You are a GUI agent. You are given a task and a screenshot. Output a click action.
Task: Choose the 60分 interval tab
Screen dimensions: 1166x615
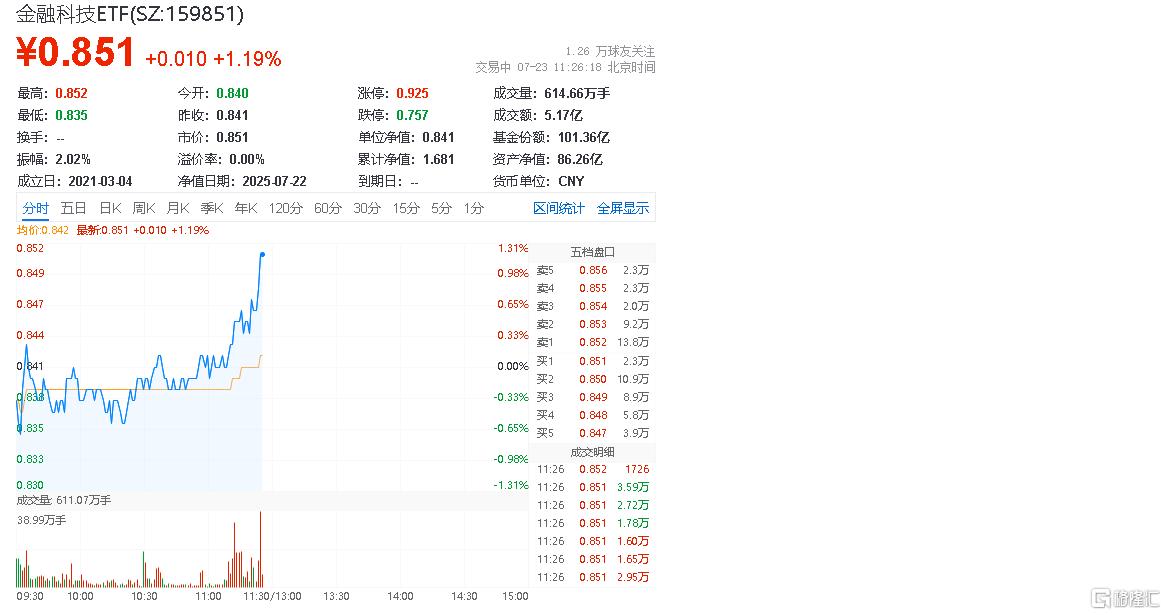(x=327, y=208)
